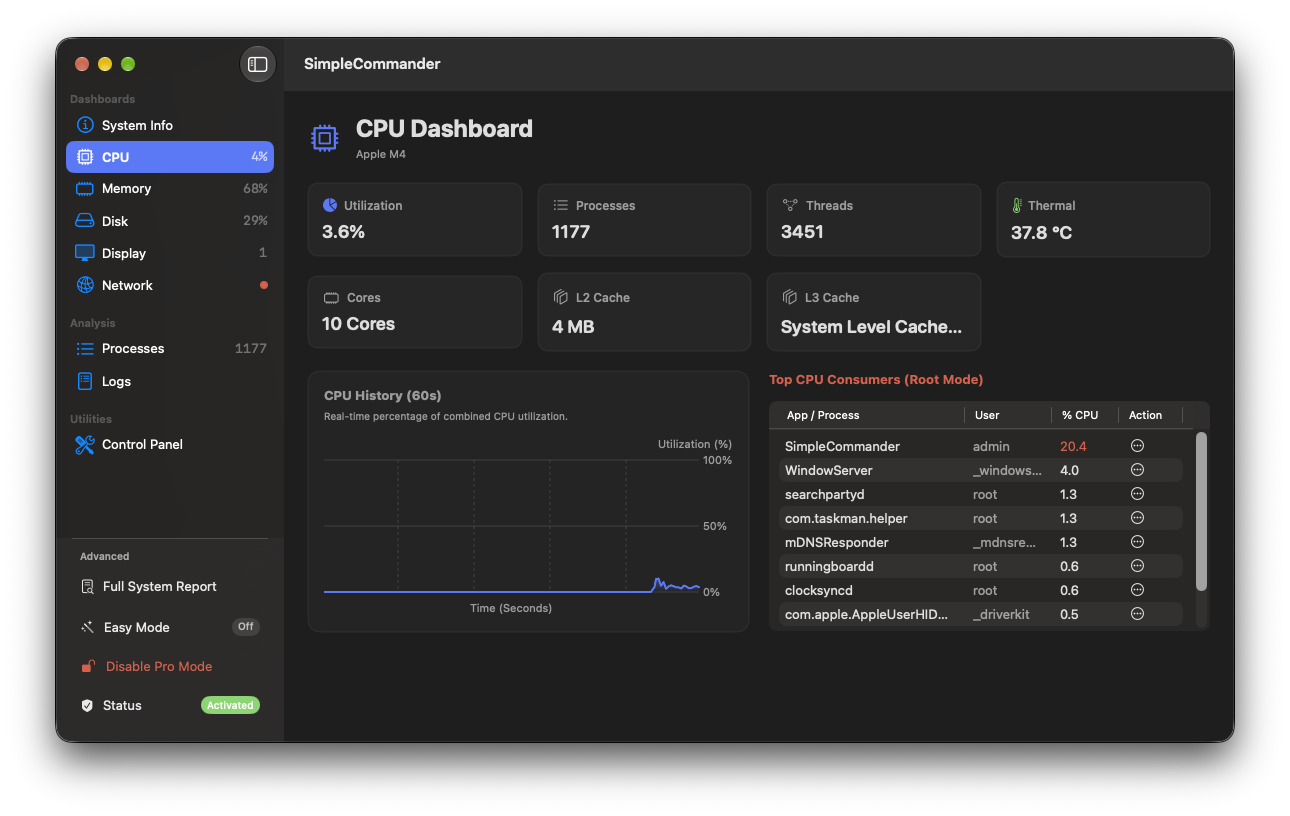Open action menu for WindowServer process
Screen dimensions: 1290x816
tap(1137, 470)
